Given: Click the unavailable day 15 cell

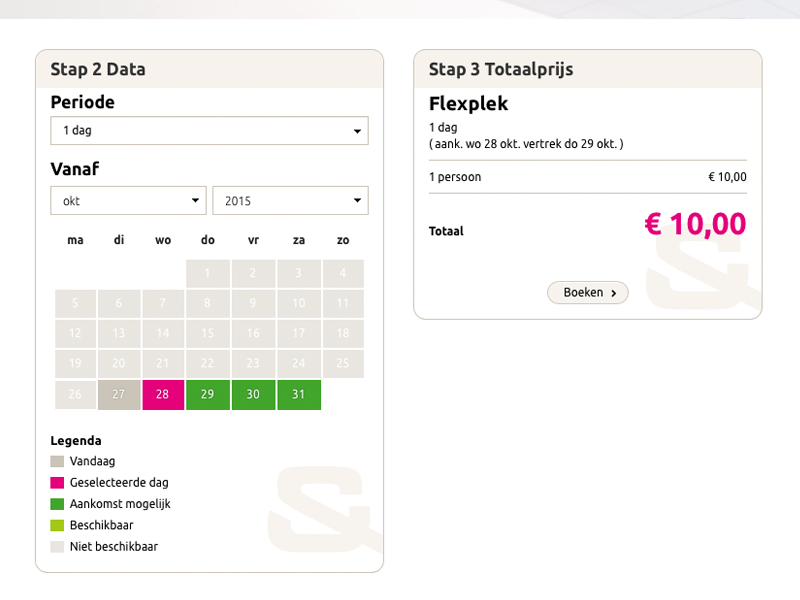Looking at the screenshot, I should pos(208,334).
